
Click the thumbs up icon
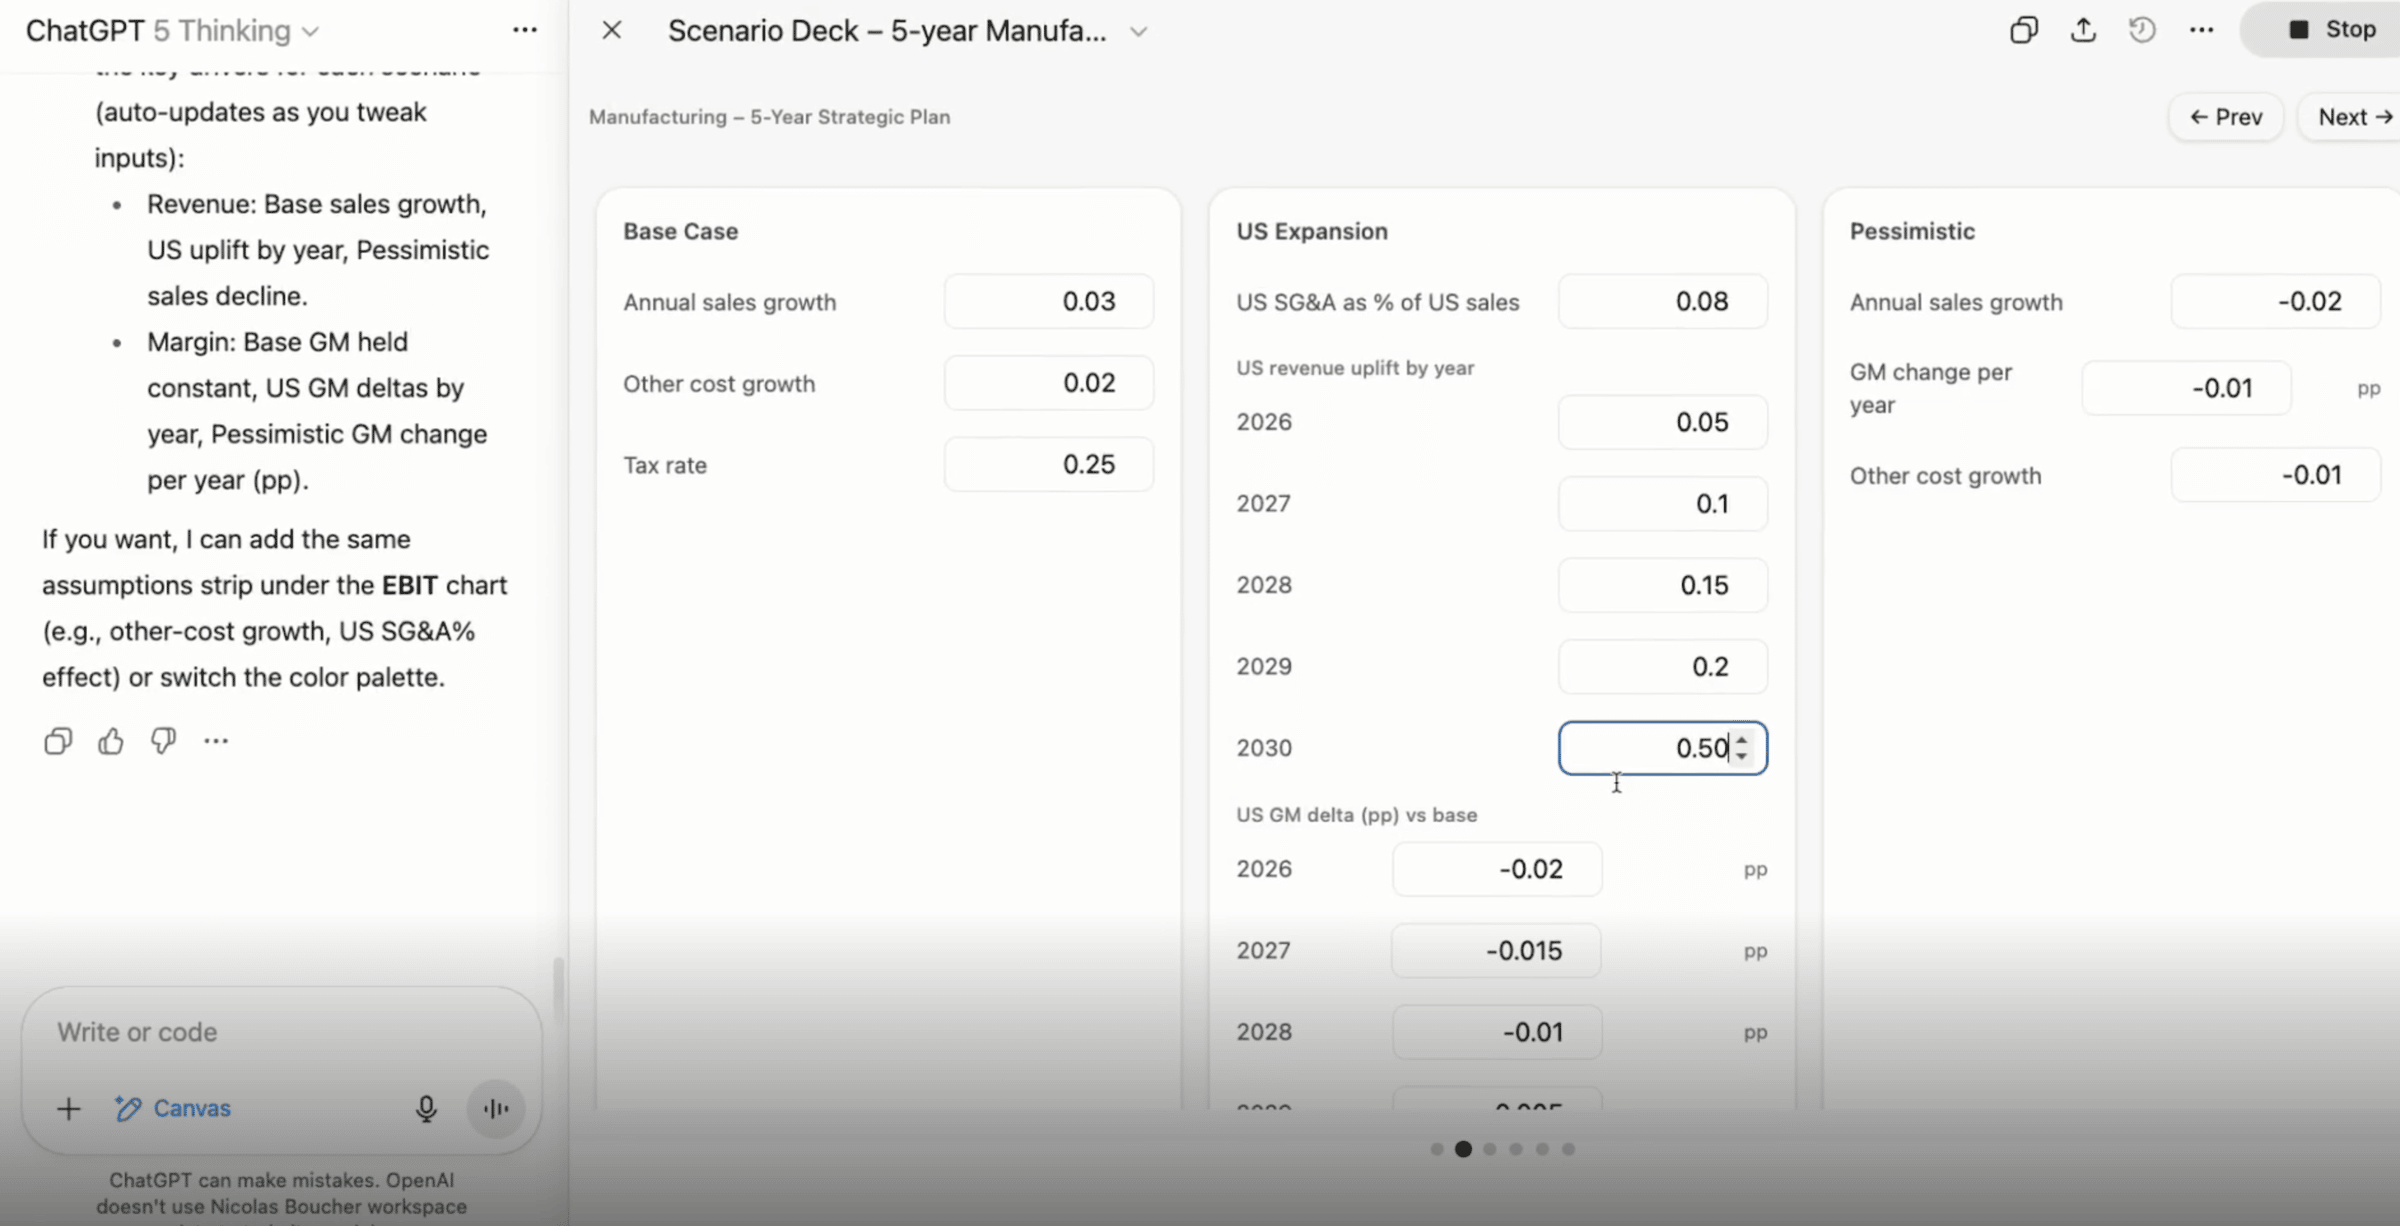pos(111,741)
